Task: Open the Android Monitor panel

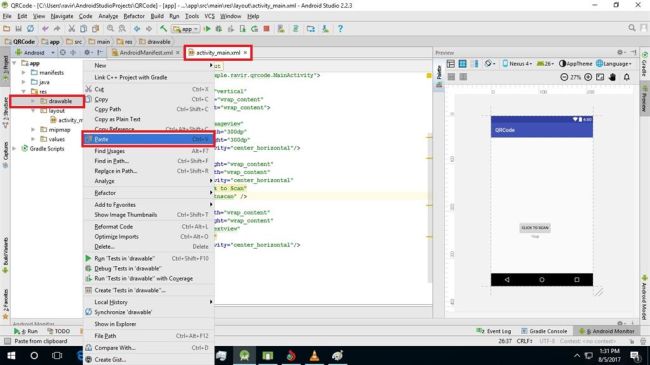Action: tap(607, 331)
